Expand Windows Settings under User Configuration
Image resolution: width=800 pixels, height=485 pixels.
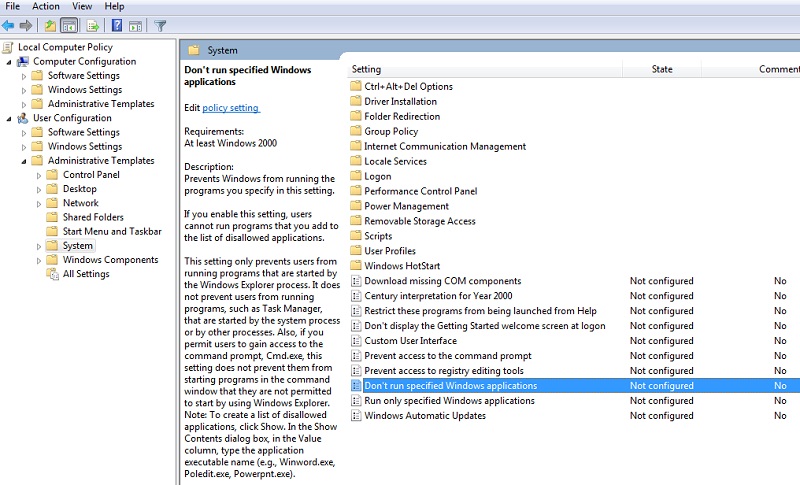point(23,147)
